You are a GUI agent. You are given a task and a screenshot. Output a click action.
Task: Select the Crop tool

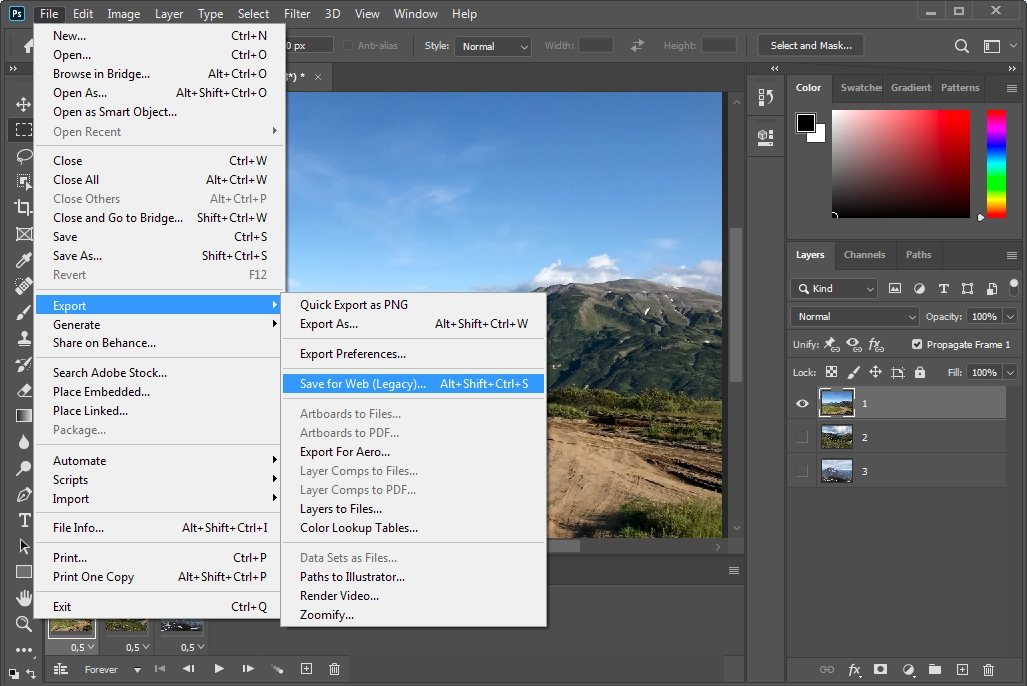(x=23, y=205)
